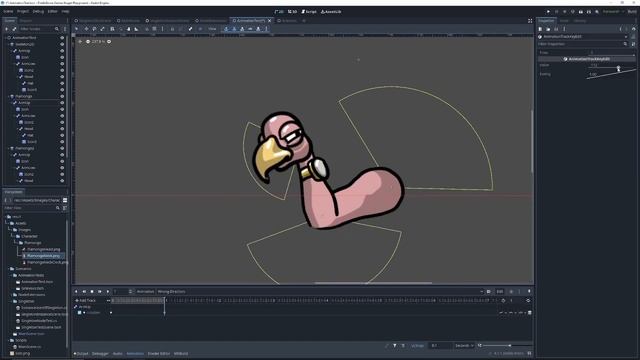The width and height of the screenshot is (640, 360).
Task: Open the Scene menu
Action: click(x=8, y=12)
